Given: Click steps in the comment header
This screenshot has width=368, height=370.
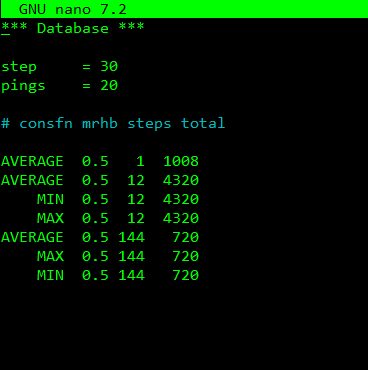Looking at the screenshot, I should click(149, 124).
